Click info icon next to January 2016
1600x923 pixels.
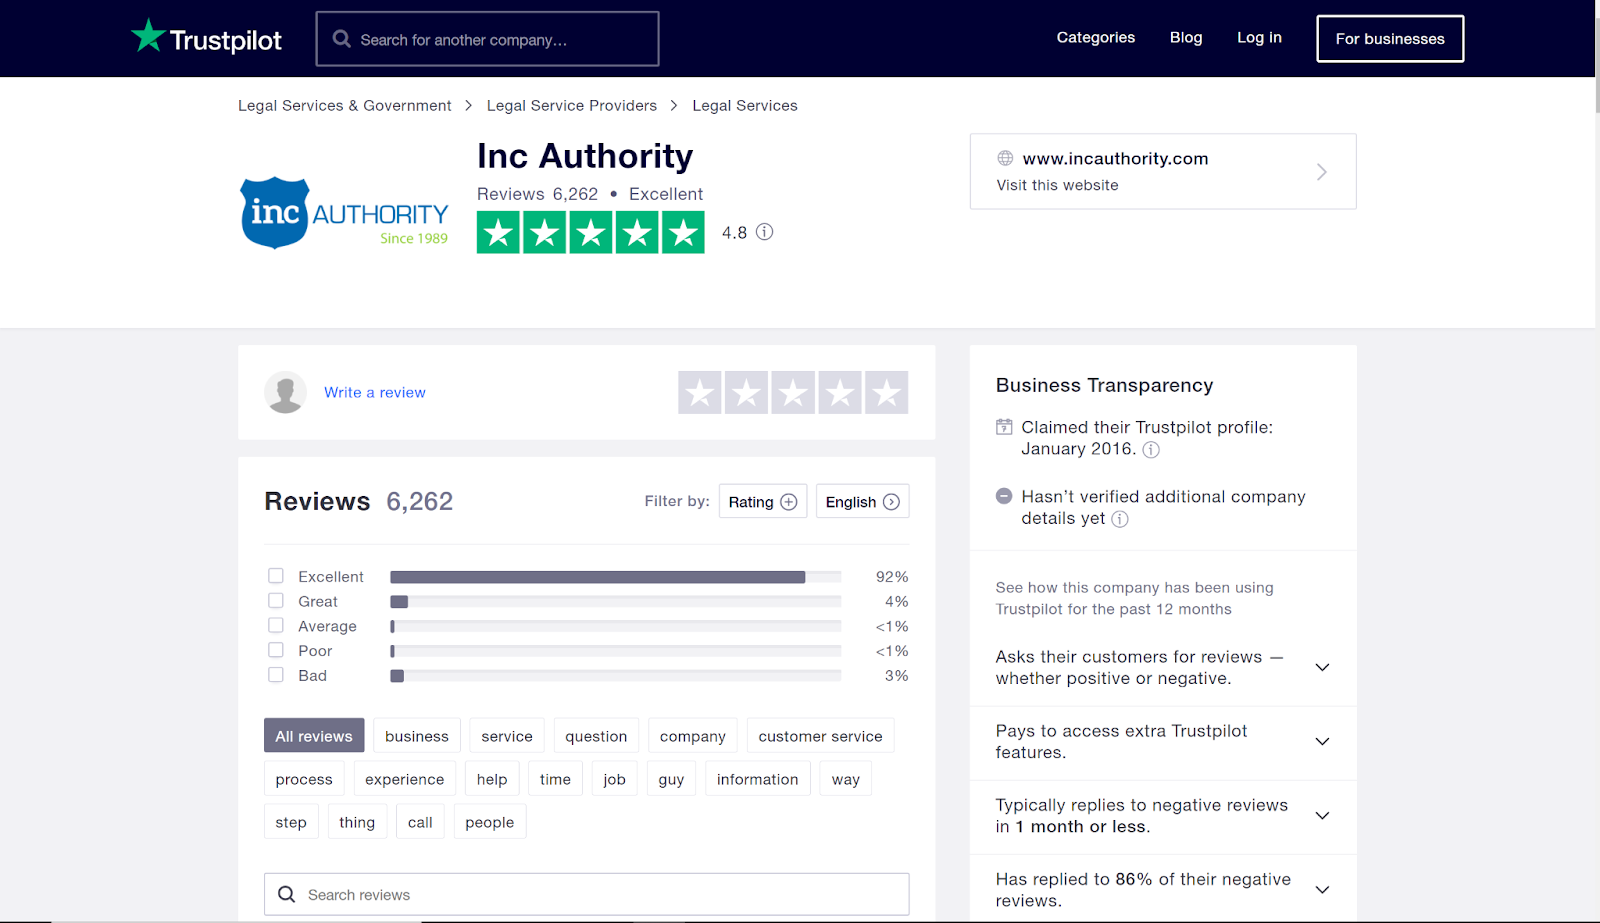[x=1151, y=450]
